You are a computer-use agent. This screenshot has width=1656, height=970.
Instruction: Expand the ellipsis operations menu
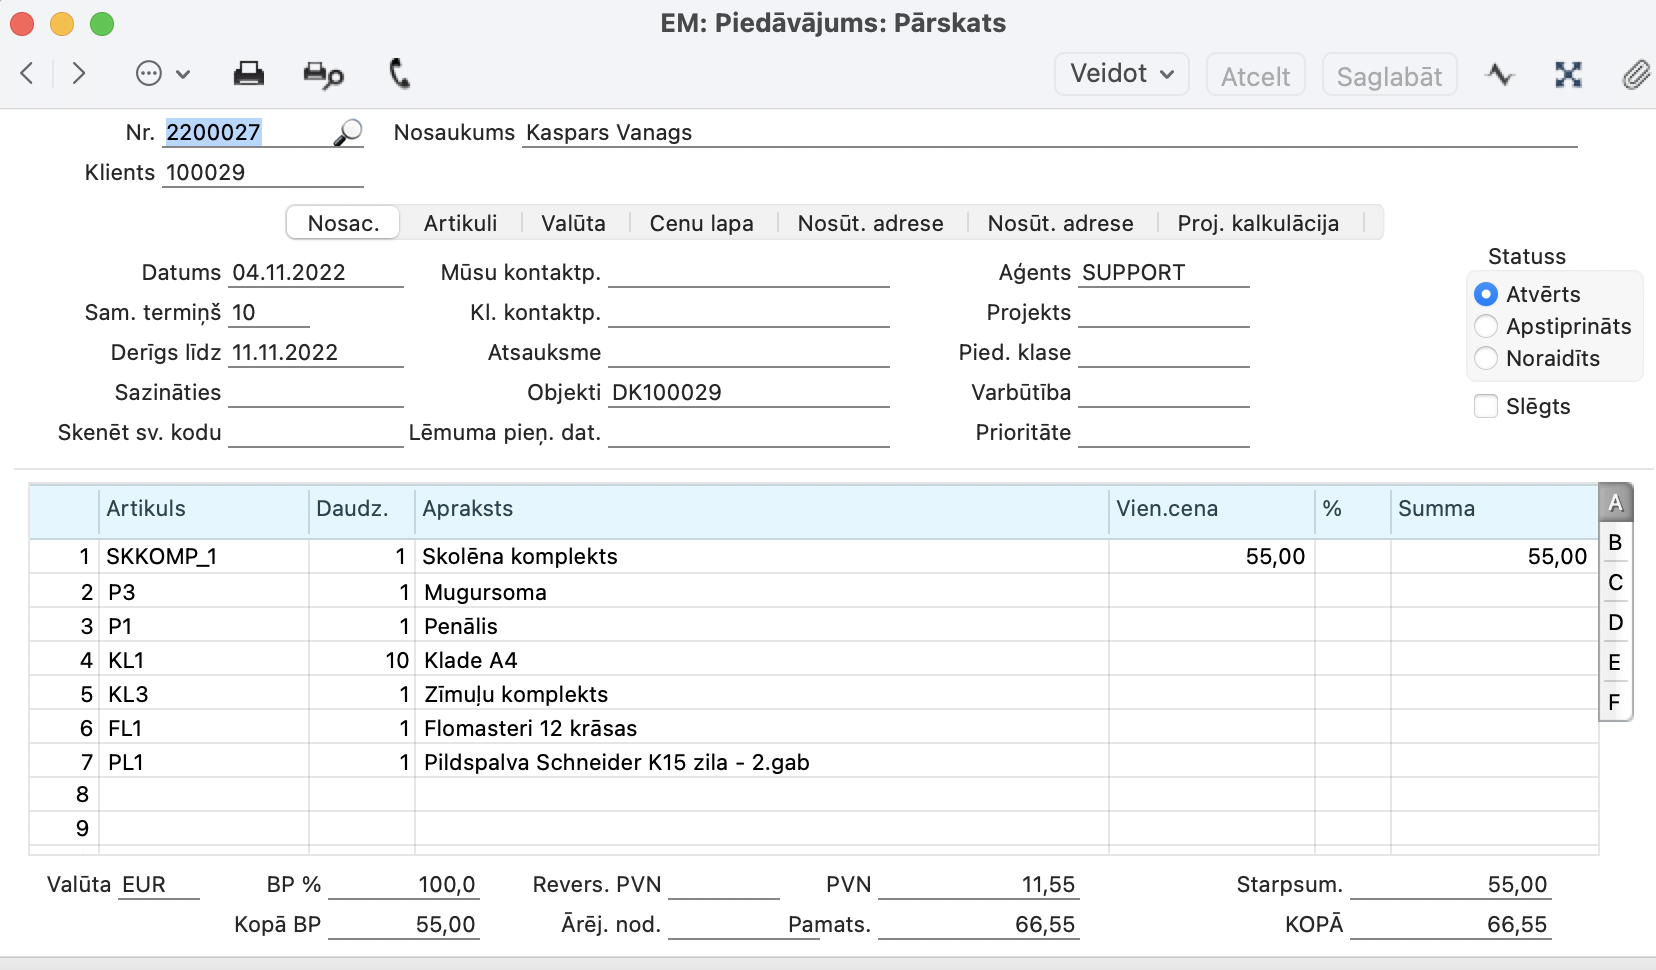162,74
